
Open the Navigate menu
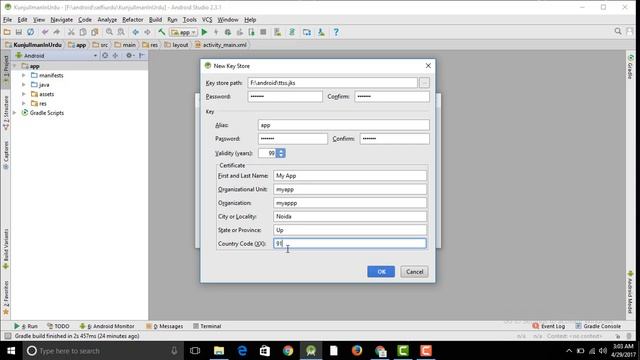coord(62,20)
